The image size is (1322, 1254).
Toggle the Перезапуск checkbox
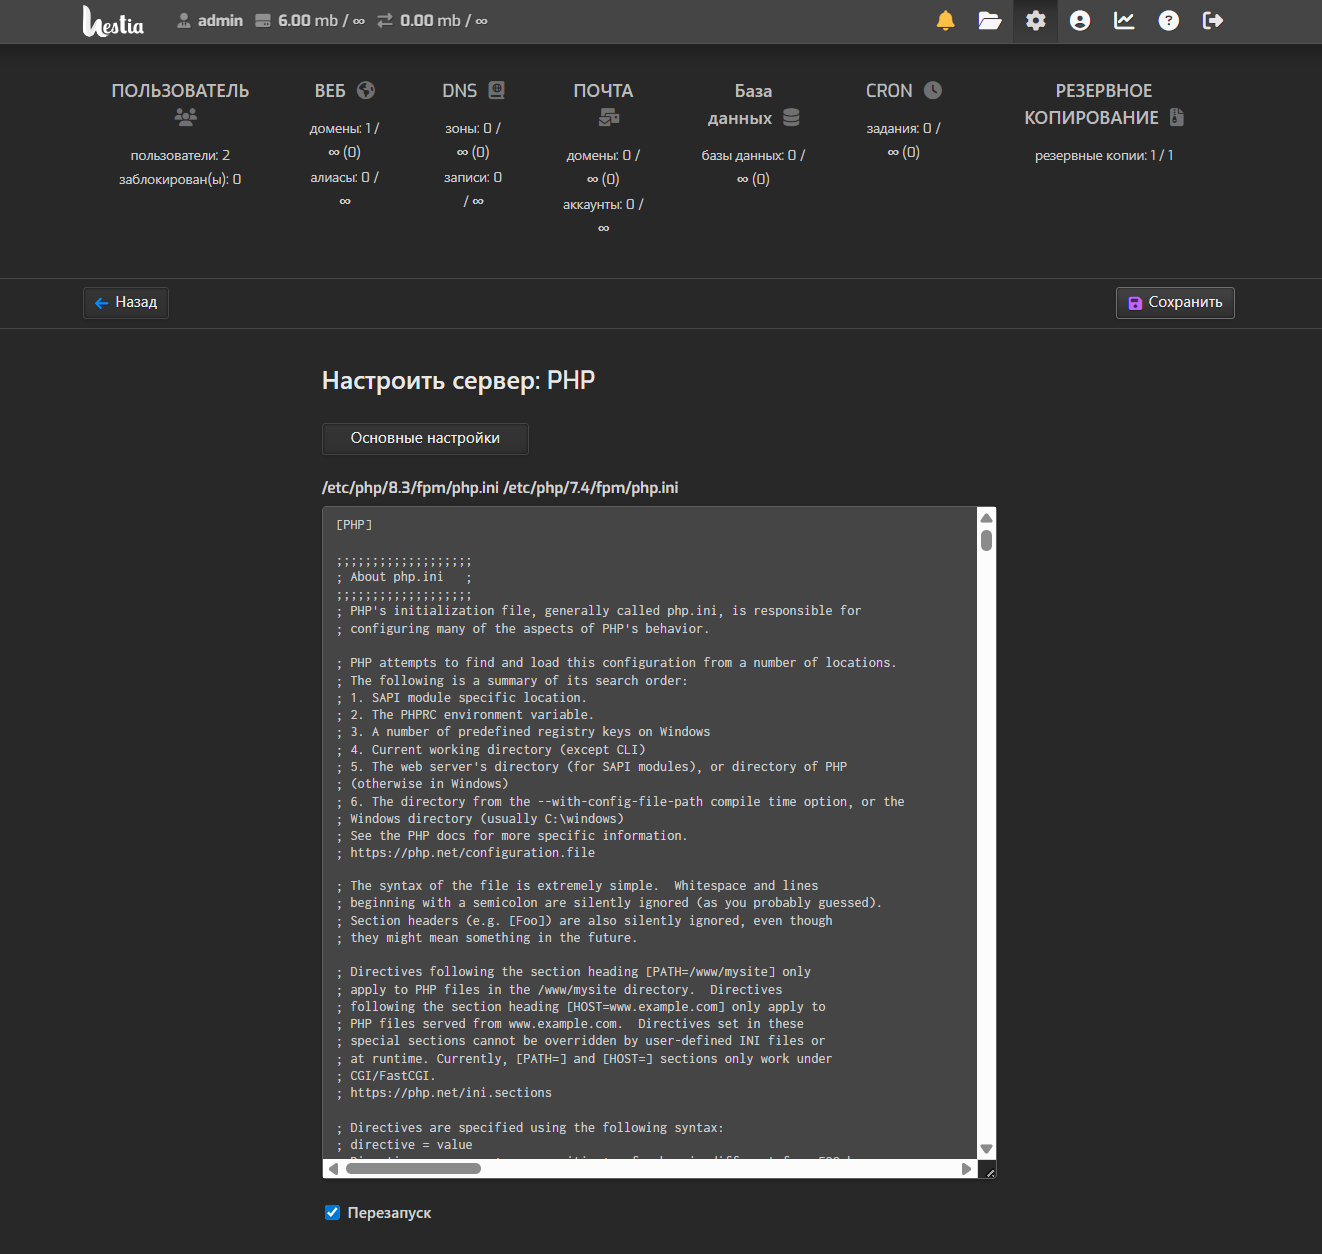tap(333, 1213)
